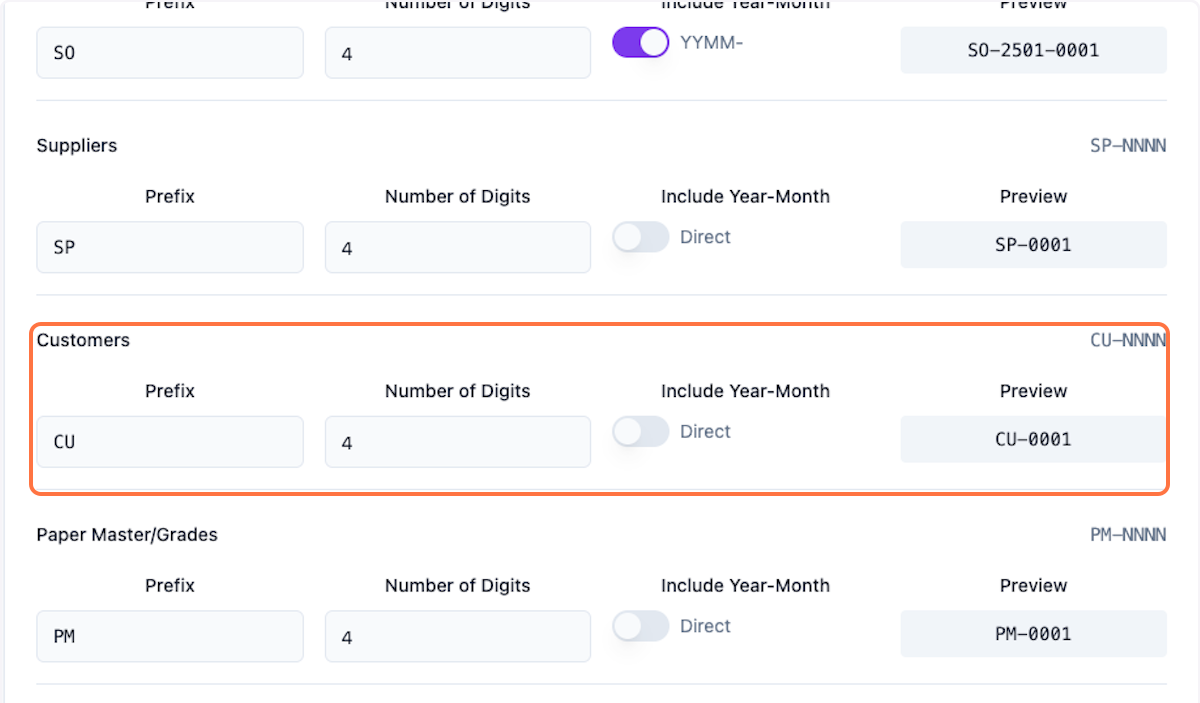
Task: Focus Number of Digits field for Paper Master/Grades
Action: 457,636
